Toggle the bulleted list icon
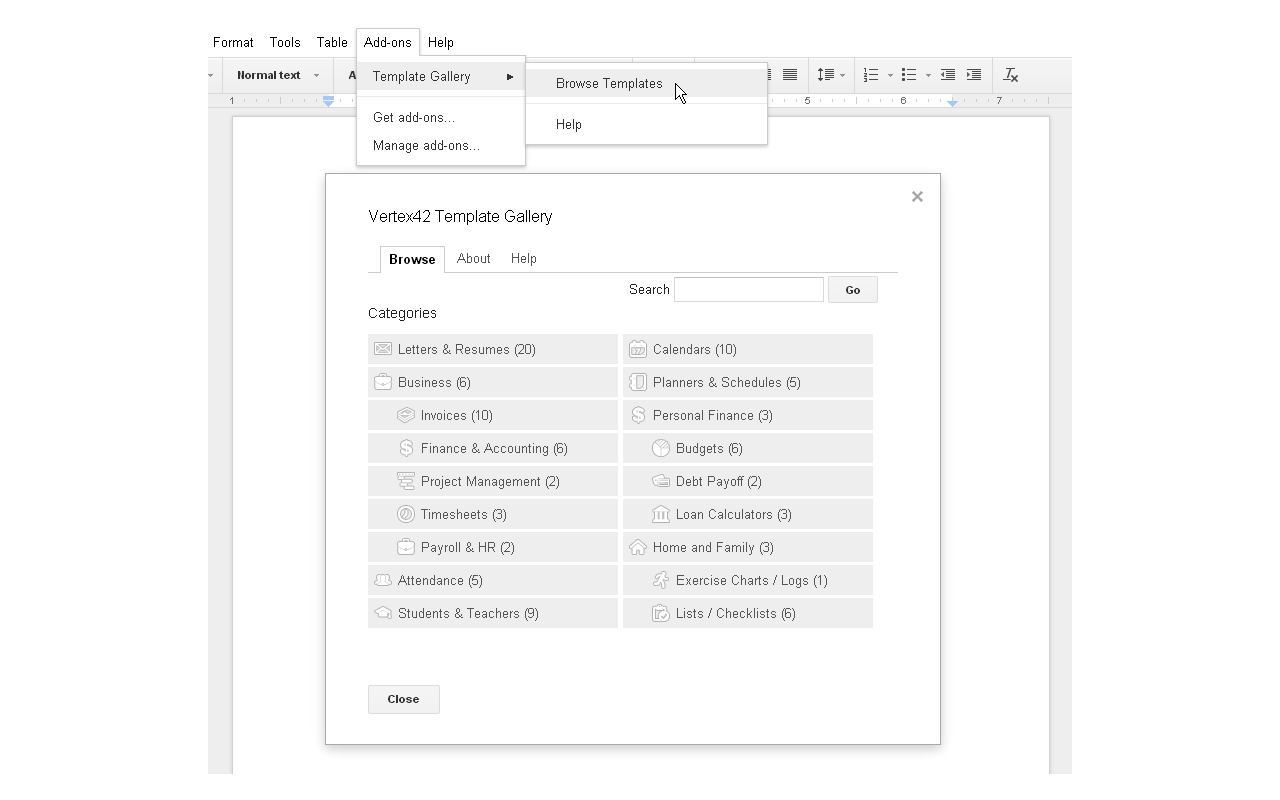1280x800 pixels. 909,75
